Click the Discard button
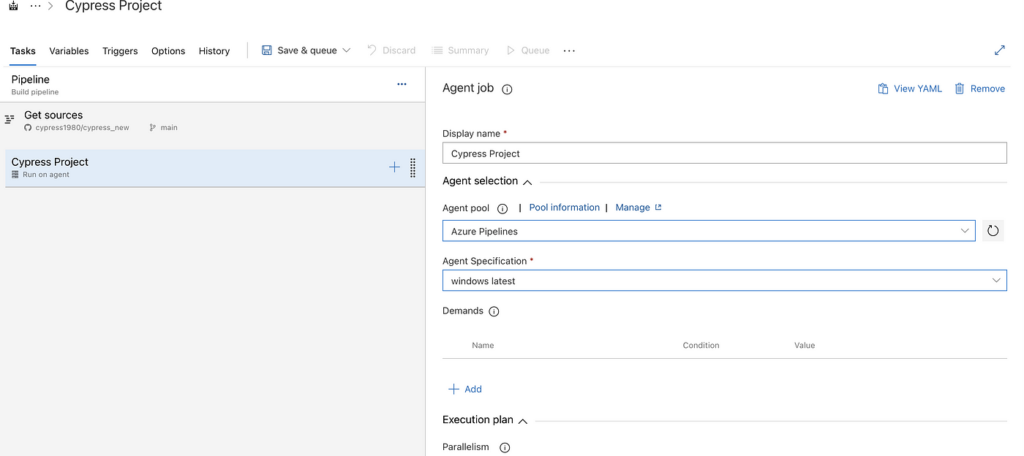Image resolution: width=1024 pixels, height=456 pixels. pos(391,50)
